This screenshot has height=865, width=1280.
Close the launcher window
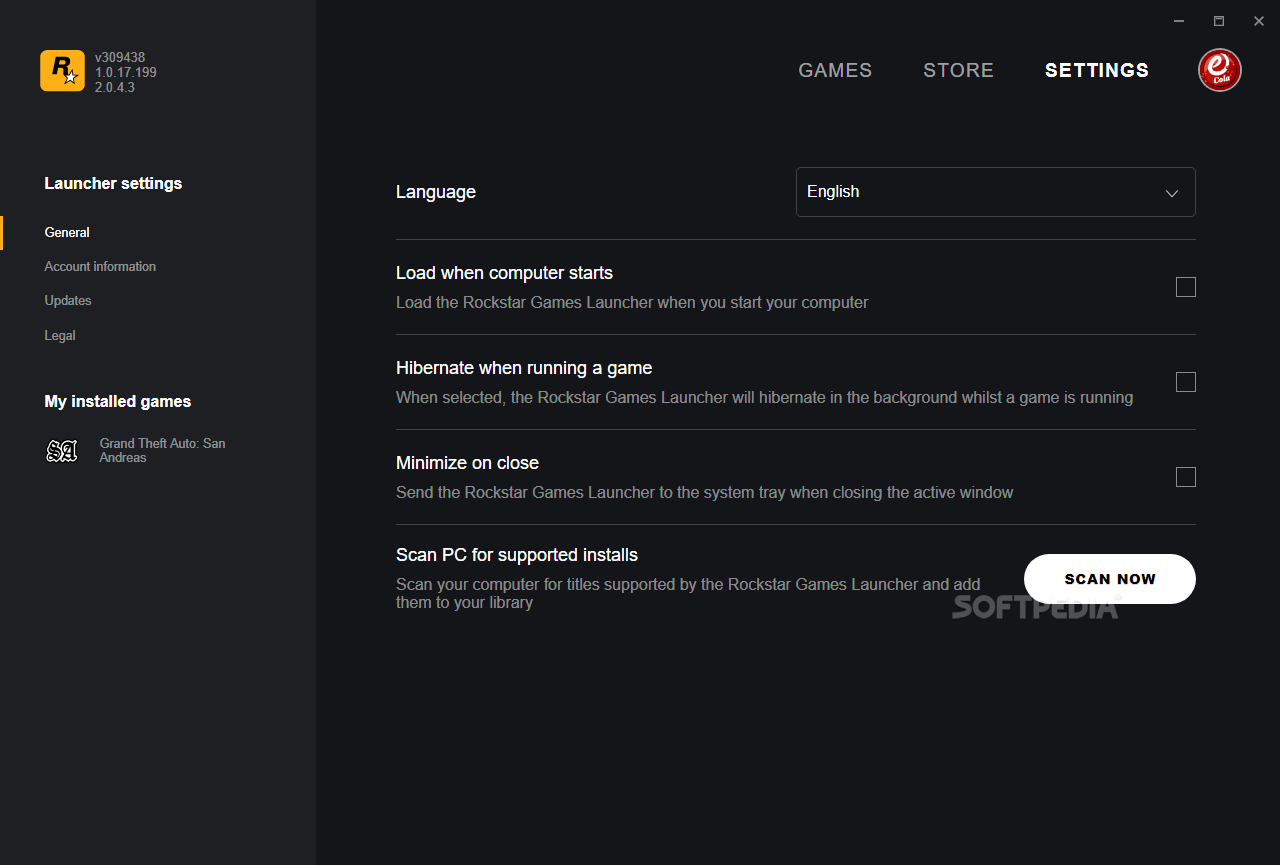pos(1259,21)
